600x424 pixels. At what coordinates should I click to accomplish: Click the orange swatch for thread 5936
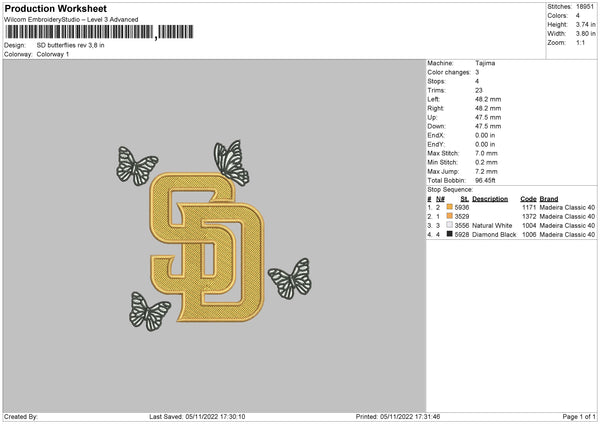coord(450,207)
